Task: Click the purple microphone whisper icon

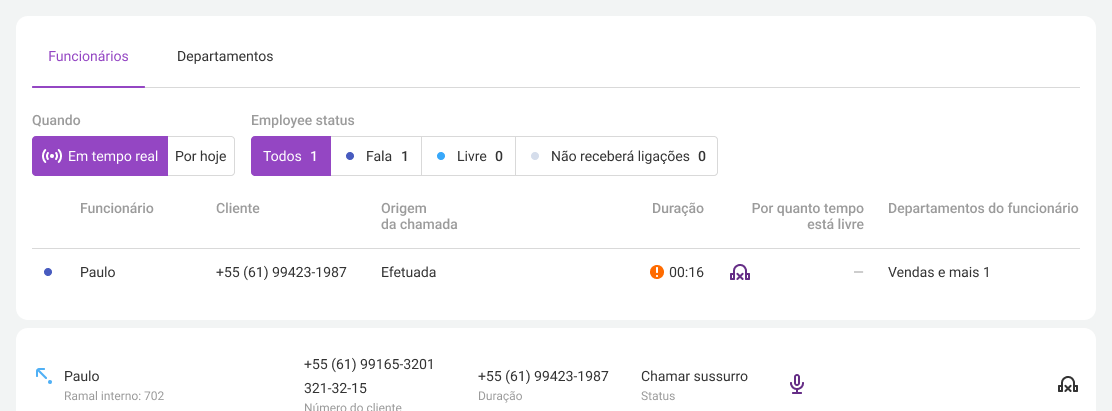Action: tap(796, 384)
